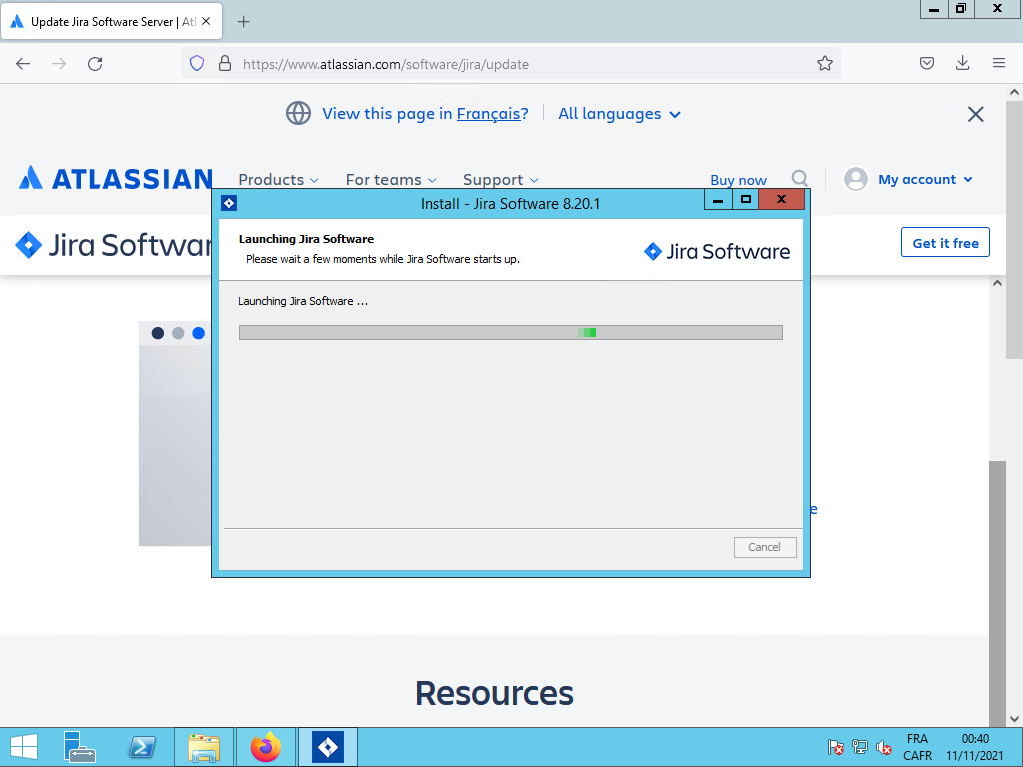The width and height of the screenshot is (1023, 767).
Task: Open File Explorer from the taskbar
Action: coord(204,747)
